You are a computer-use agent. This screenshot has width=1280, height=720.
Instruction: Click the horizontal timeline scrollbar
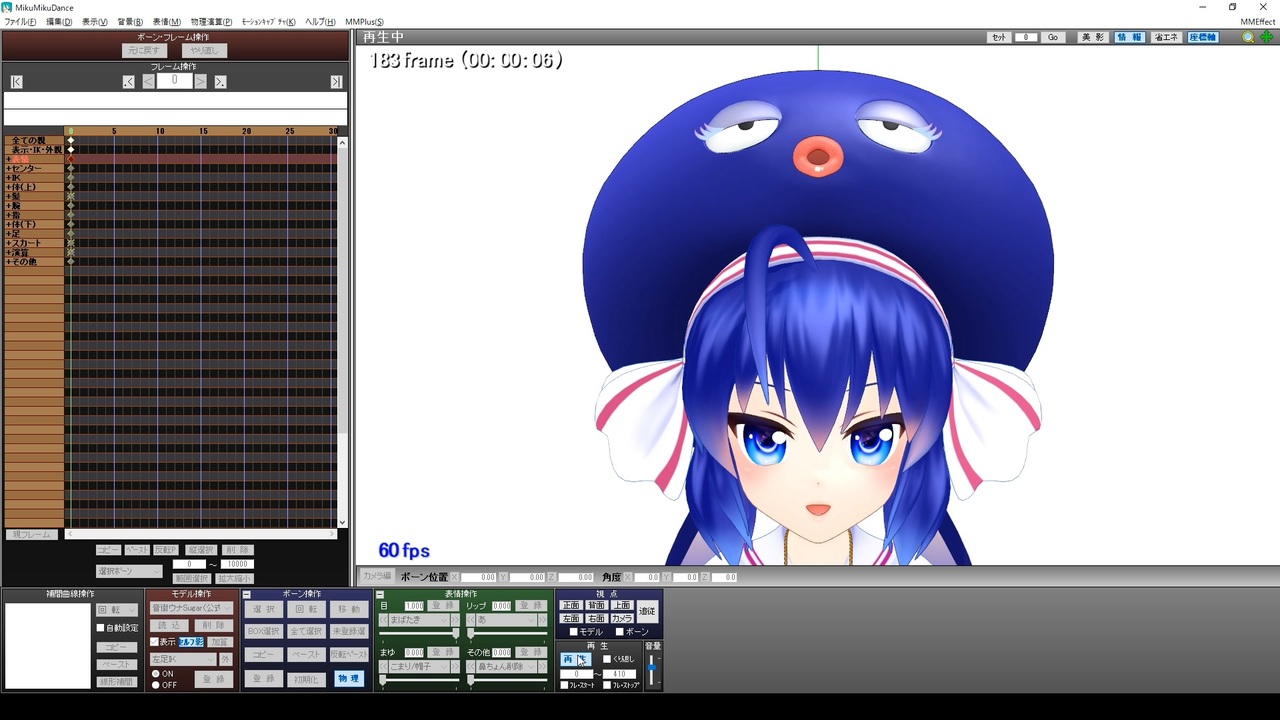[200, 535]
